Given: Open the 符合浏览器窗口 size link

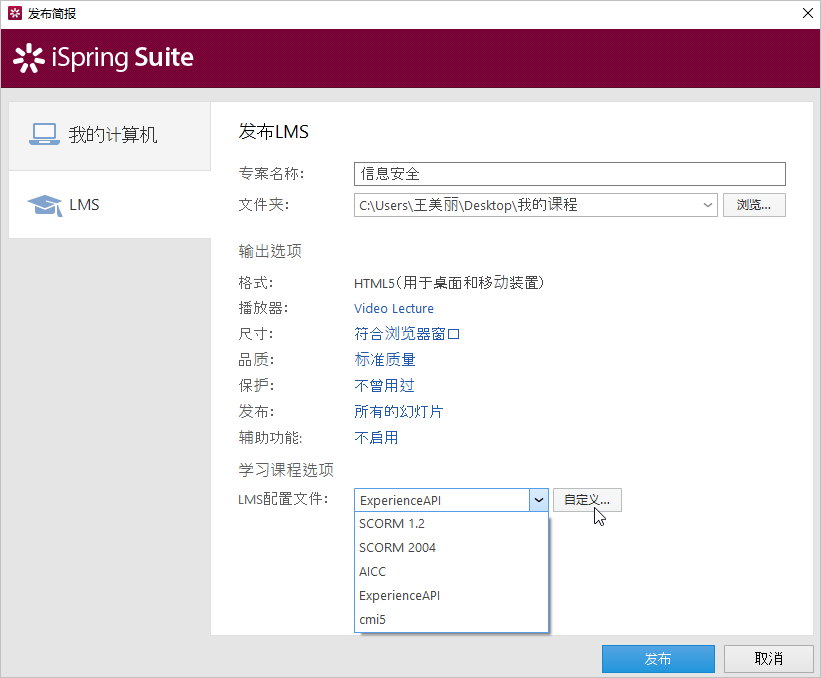Looking at the screenshot, I should click(x=407, y=334).
